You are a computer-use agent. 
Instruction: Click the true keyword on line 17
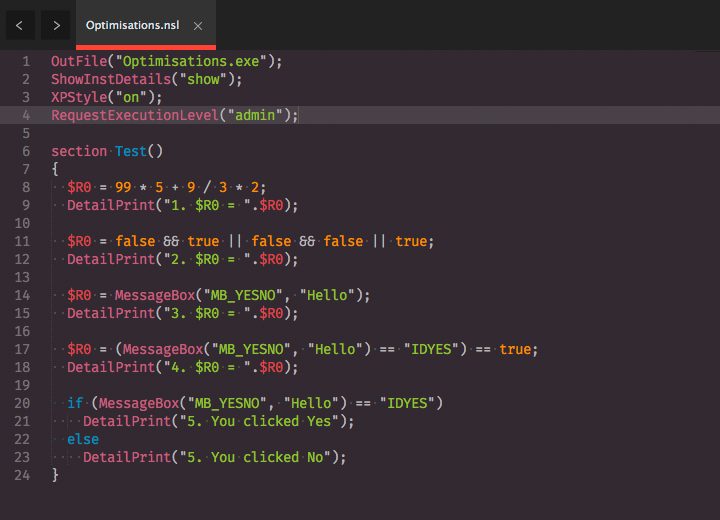coord(515,349)
